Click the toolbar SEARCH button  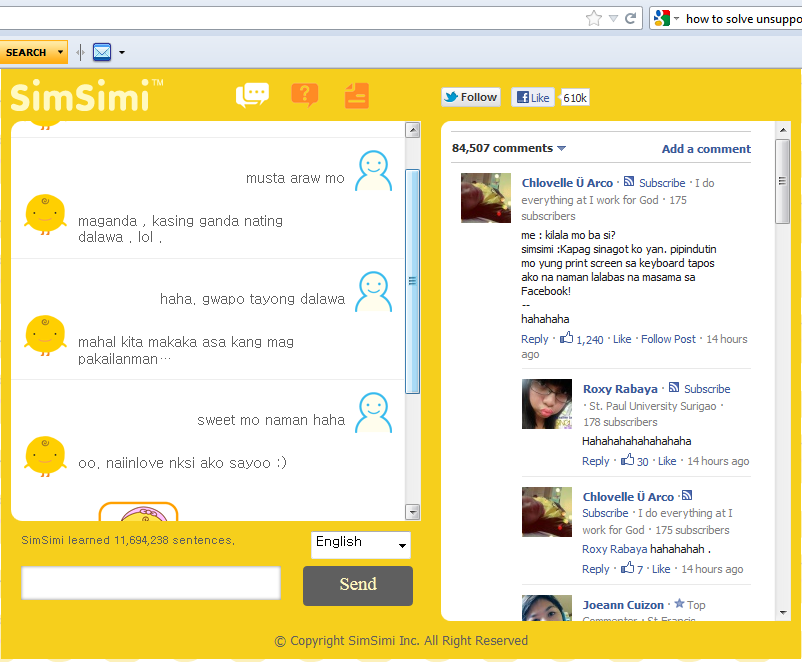click(x=26, y=52)
